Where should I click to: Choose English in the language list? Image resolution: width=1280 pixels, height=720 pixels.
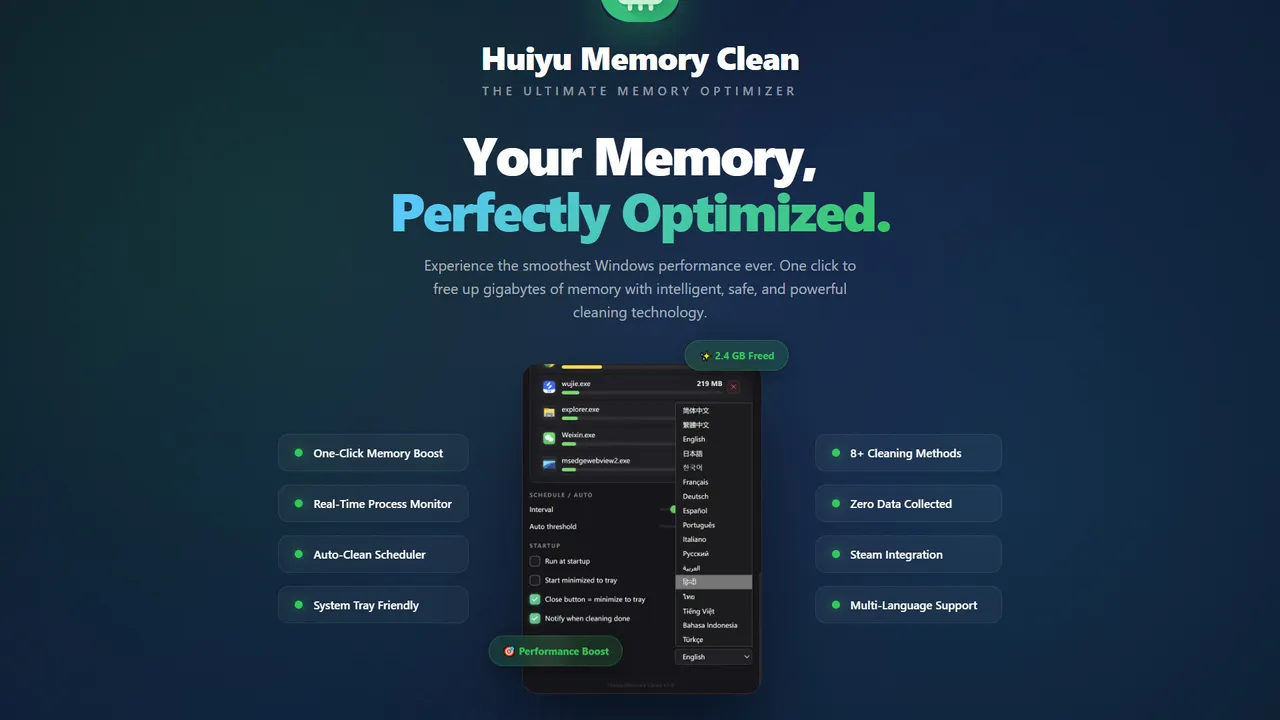pyautogui.click(x=714, y=439)
